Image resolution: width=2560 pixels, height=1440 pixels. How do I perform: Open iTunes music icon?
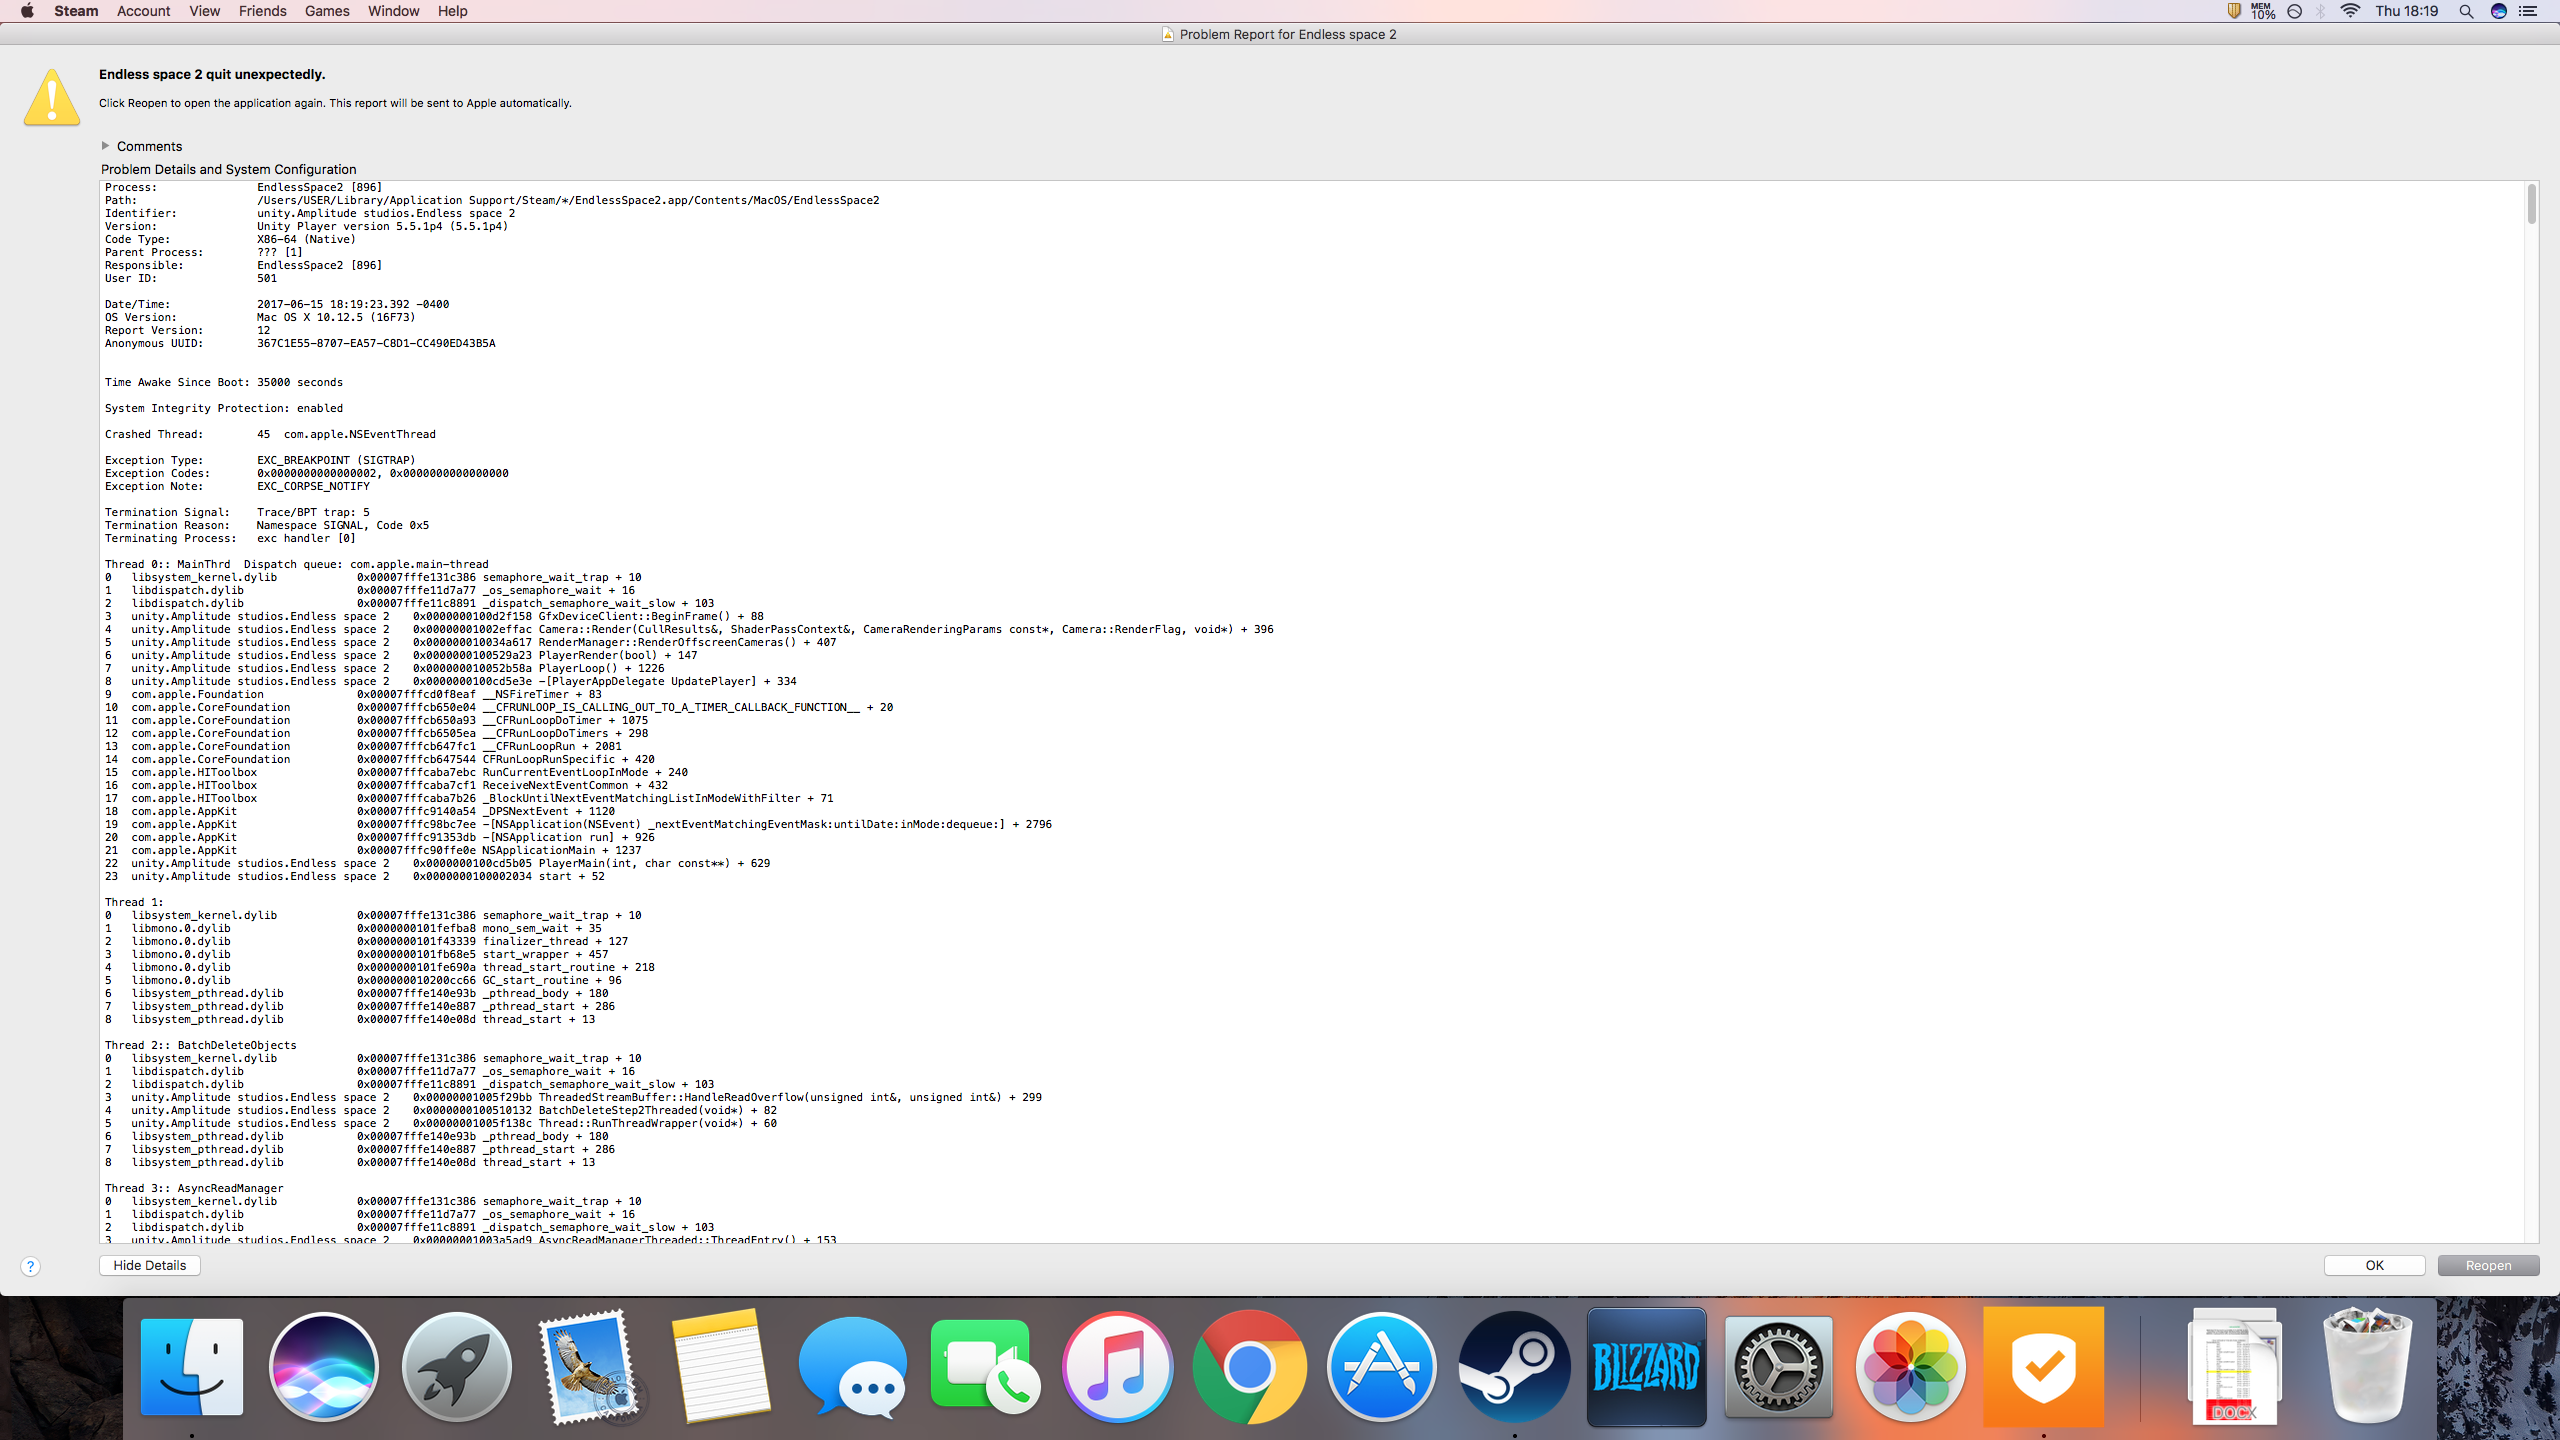(x=1117, y=1367)
